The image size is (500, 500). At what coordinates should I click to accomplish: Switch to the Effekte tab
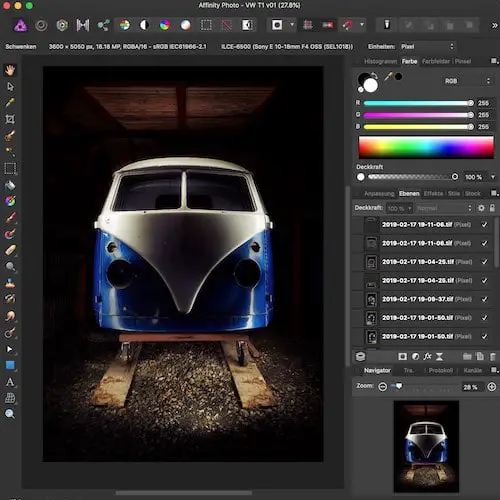click(433, 194)
